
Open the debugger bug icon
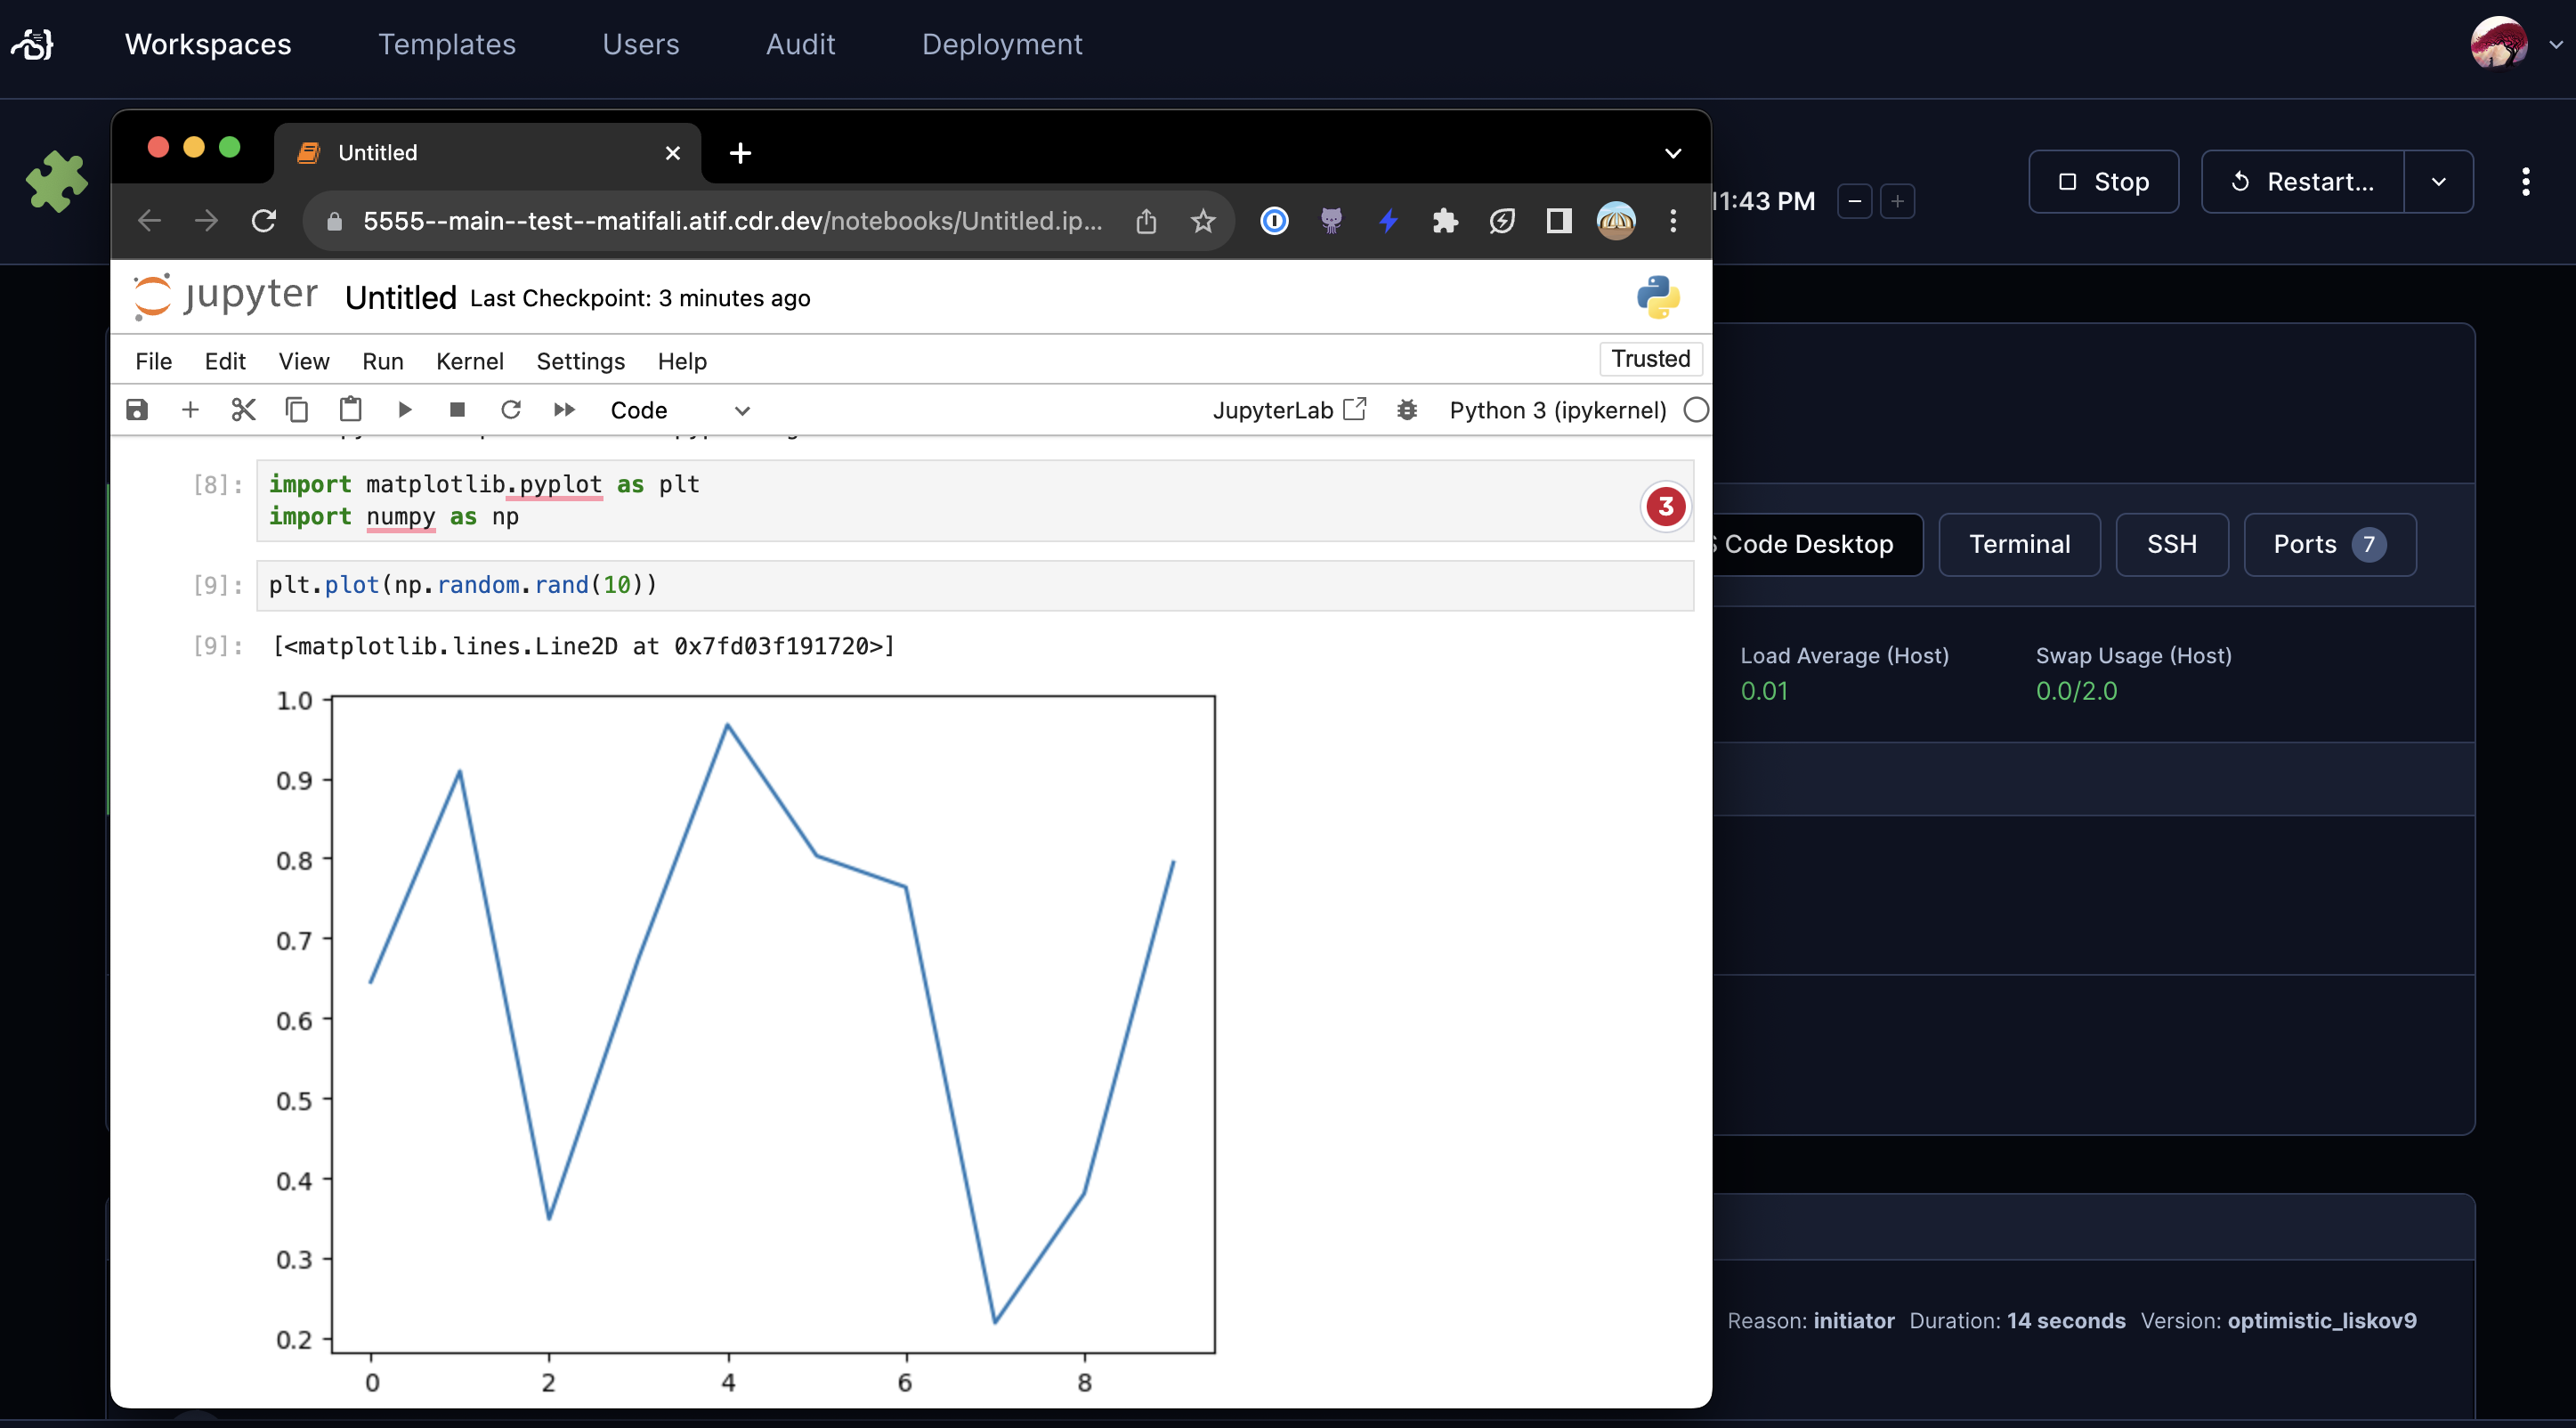[x=1408, y=410]
